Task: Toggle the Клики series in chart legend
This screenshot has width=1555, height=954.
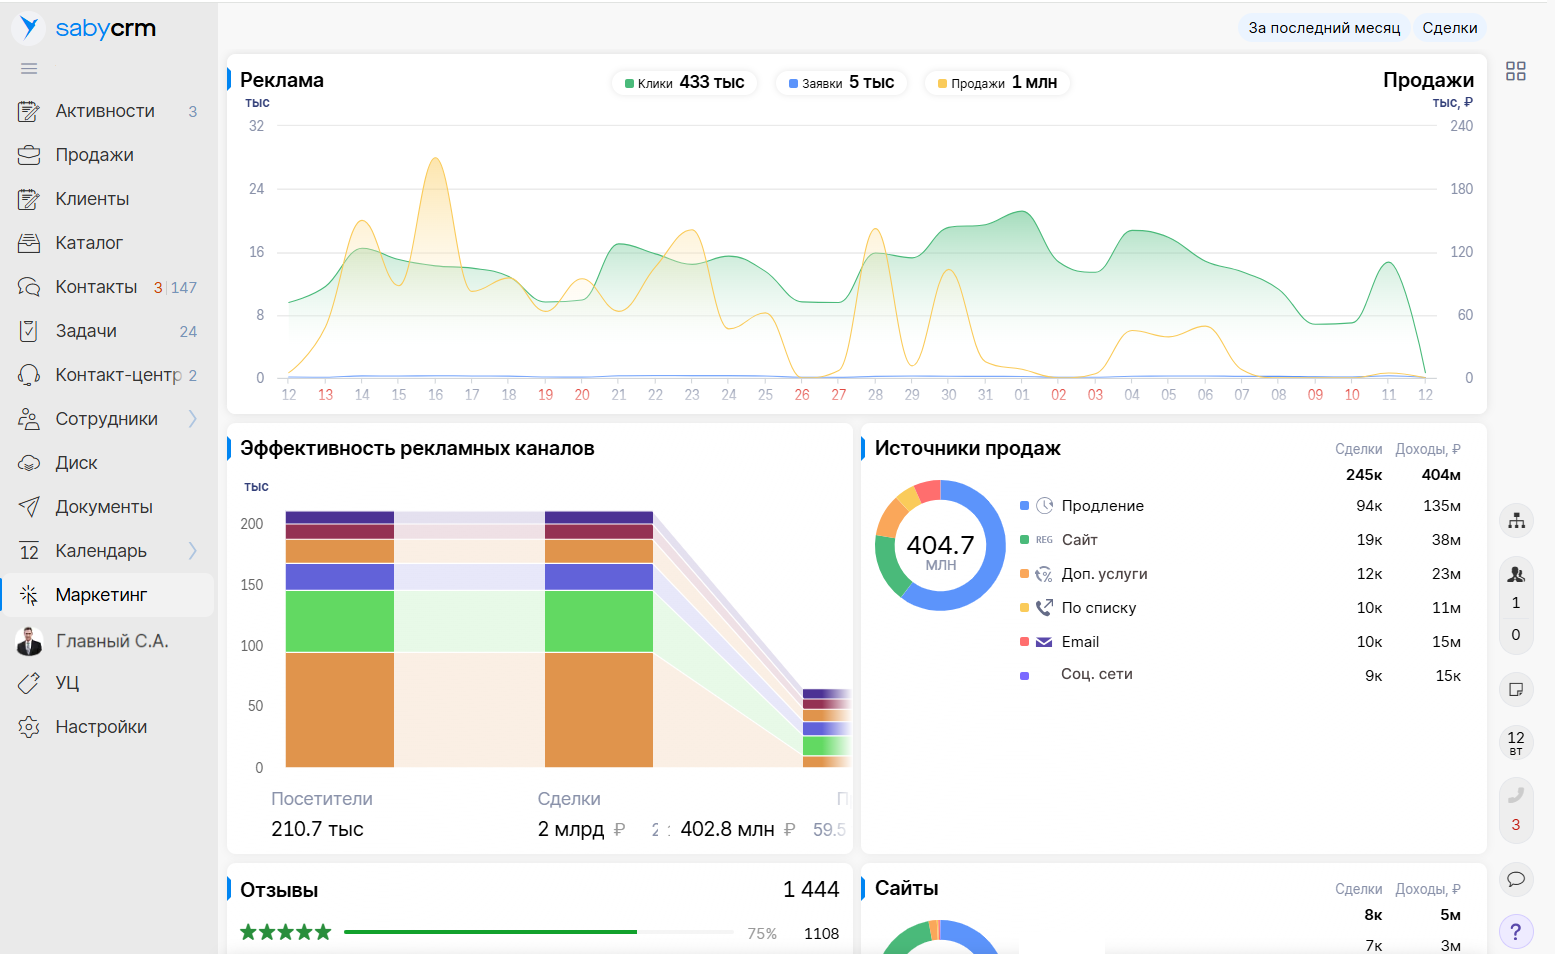Action: click(685, 83)
